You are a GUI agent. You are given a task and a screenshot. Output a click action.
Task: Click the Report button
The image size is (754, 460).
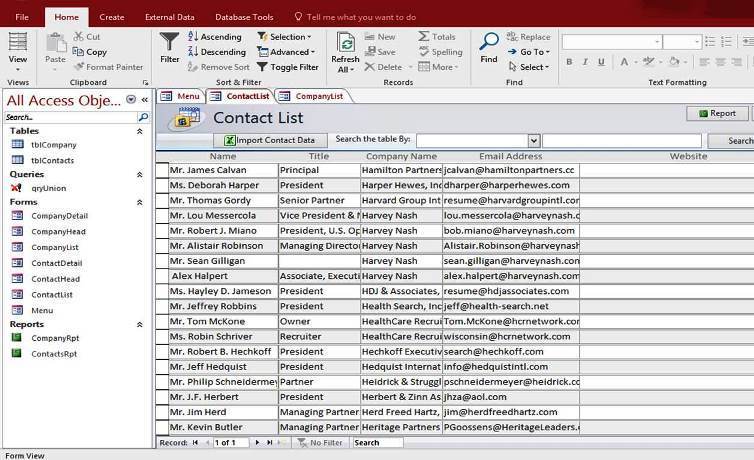[716, 114]
